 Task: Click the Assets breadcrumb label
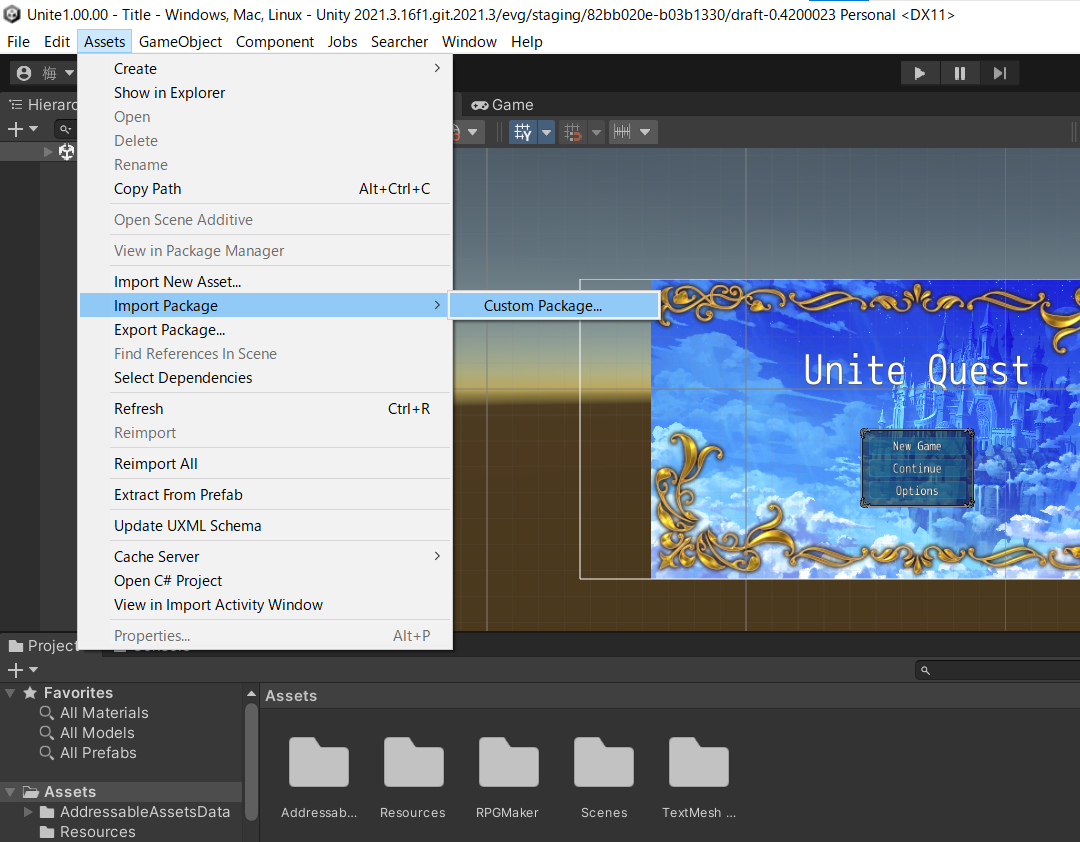click(x=291, y=696)
